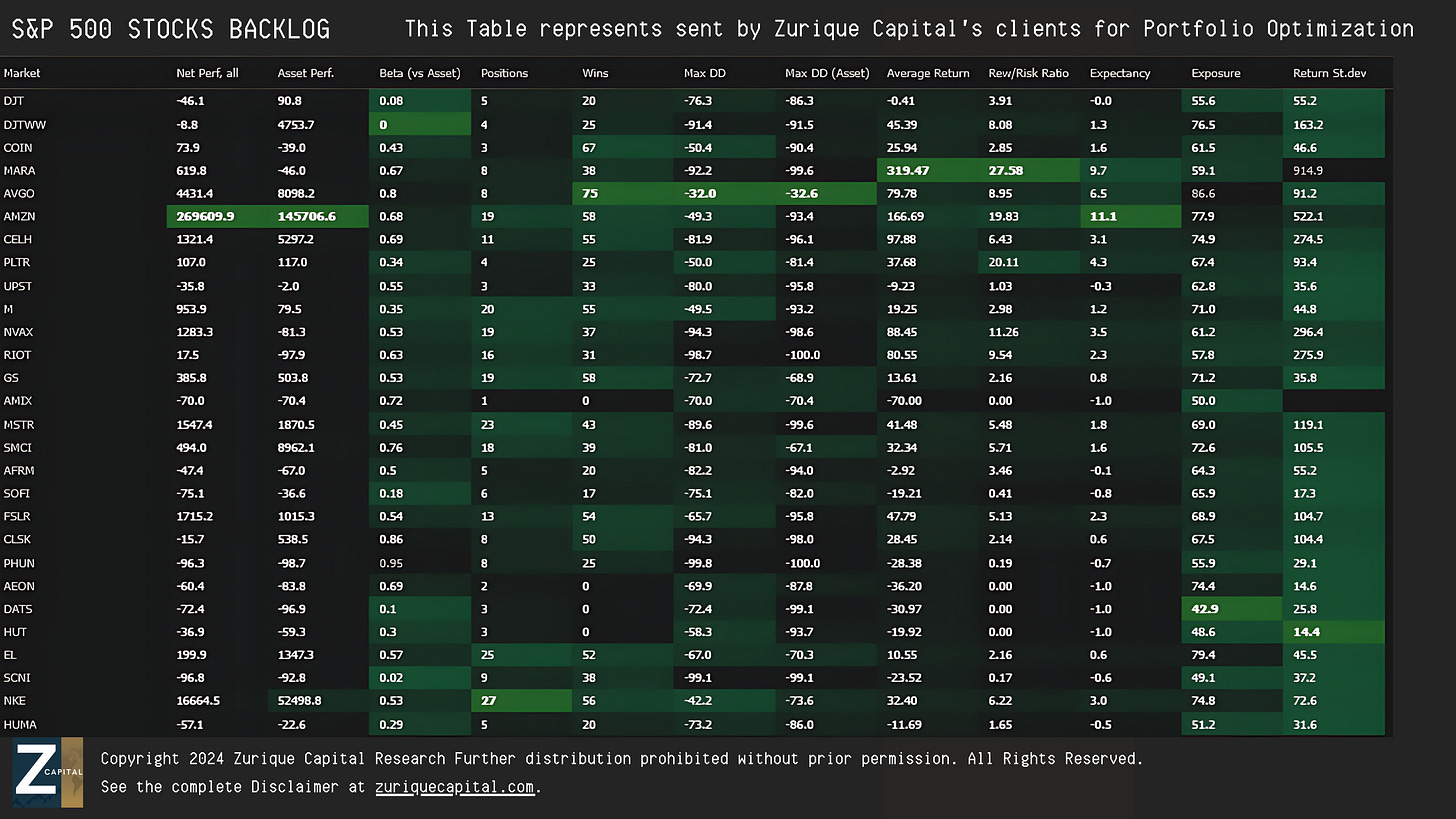The height and width of the screenshot is (819, 1456).
Task: Open the zuriquecapital.com link
Action: pos(455,787)
